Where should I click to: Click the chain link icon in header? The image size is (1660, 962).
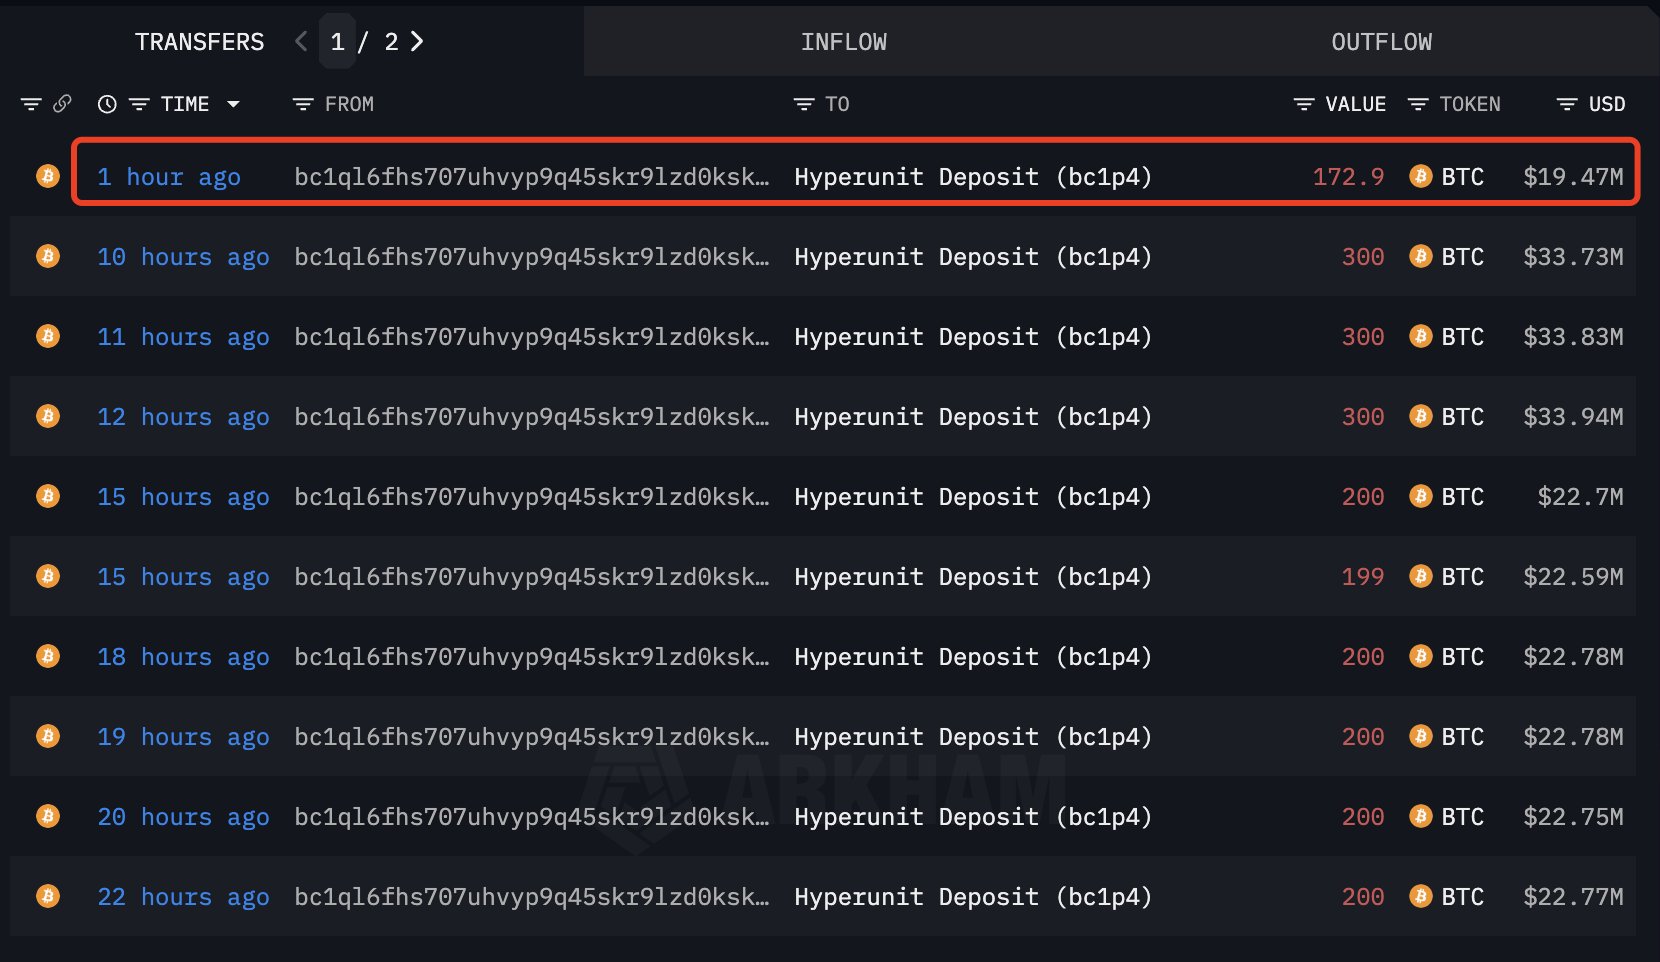pyautogui.click(x=62, y=104)
